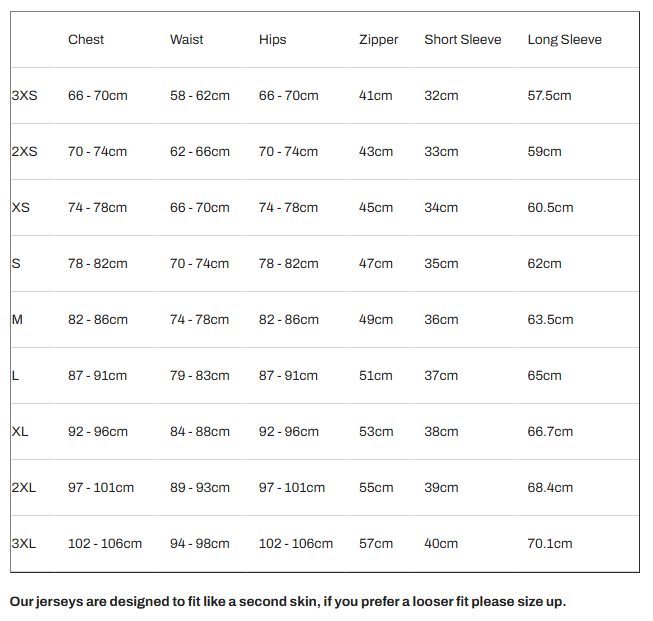Select the 3XS size row label
653x621 pixels.
[25, 96]
